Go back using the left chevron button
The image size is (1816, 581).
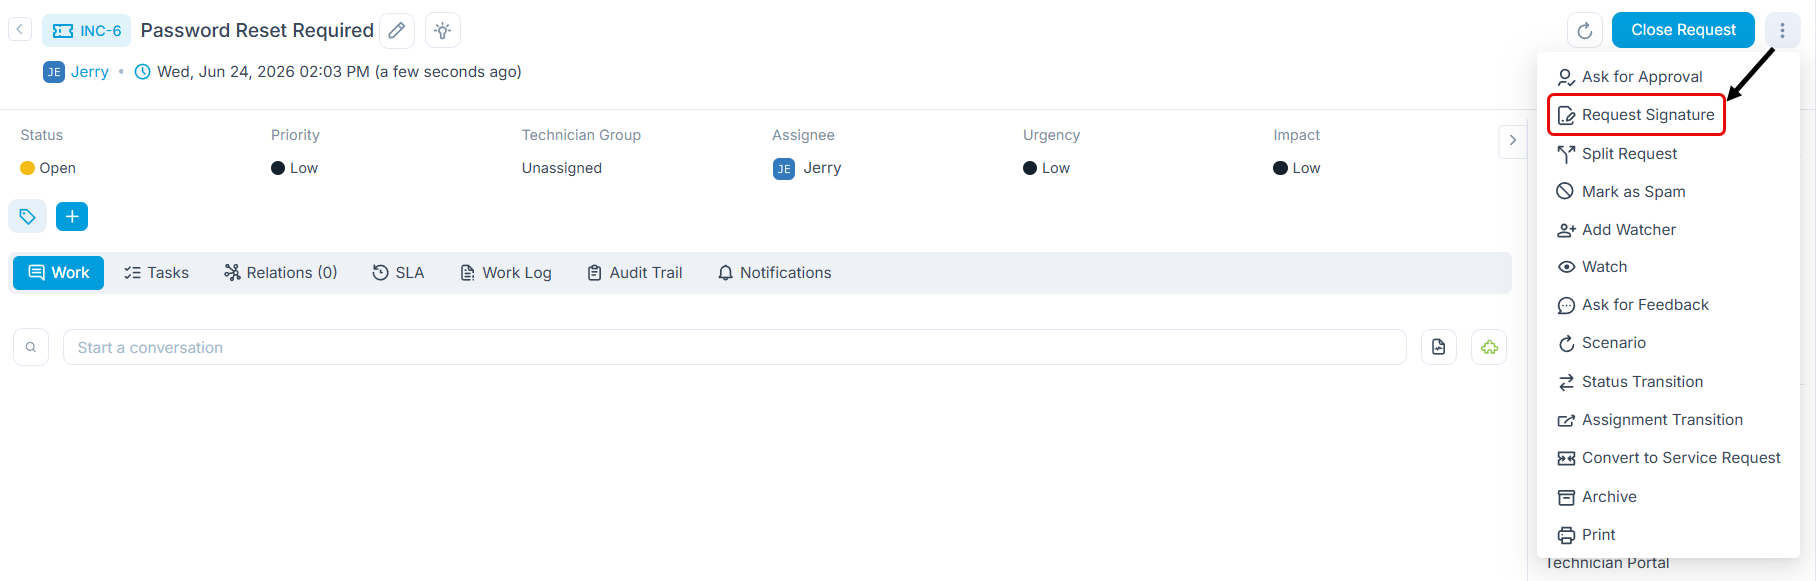pos(19,29)
